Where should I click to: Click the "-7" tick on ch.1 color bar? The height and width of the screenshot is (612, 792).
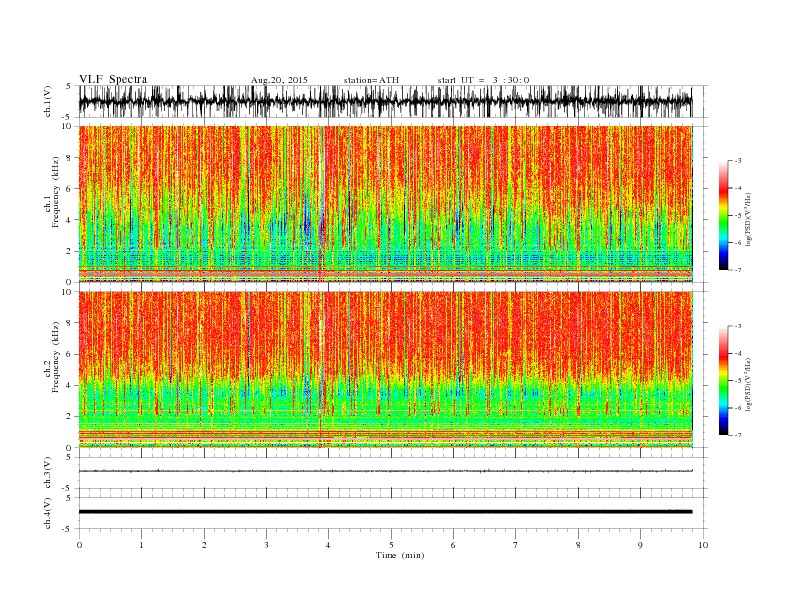click(x=738, y=270)
